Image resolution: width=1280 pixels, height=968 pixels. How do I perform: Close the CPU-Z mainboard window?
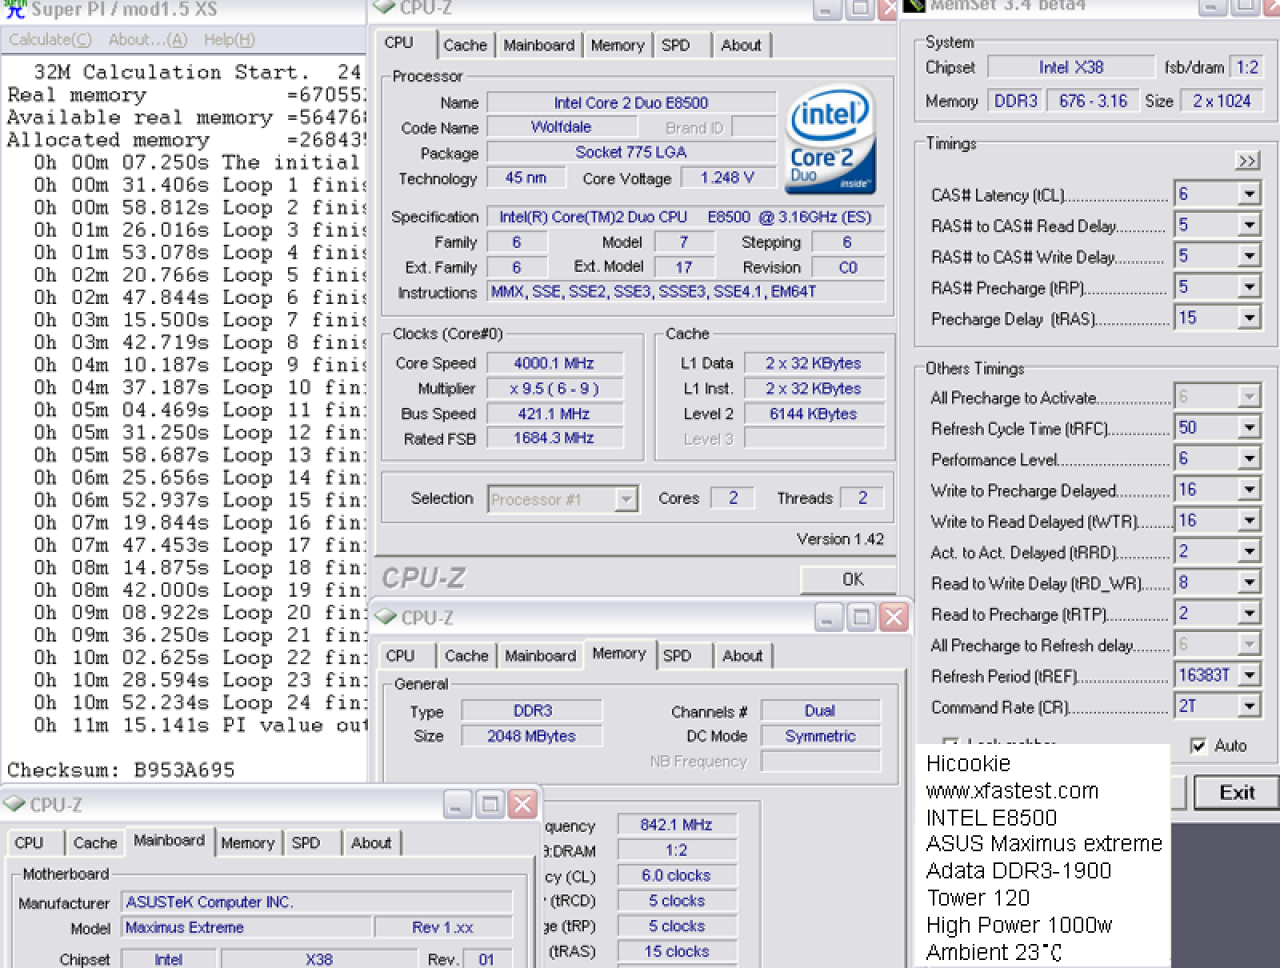pos(523,804)
